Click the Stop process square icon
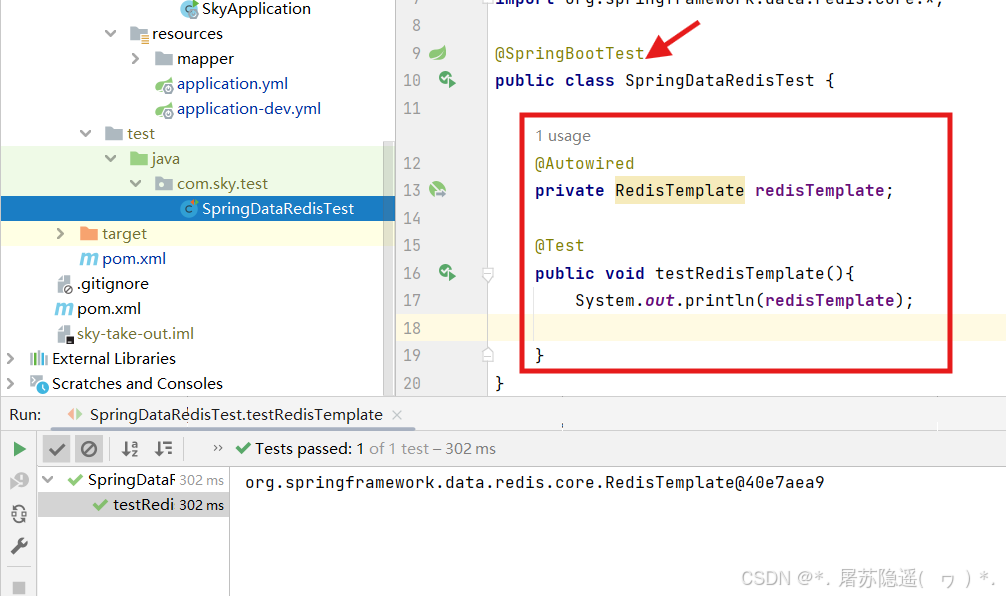Image resolution: width=1006 pixels, height=596 pixels. pyautogui.click(x=19, y=588)
